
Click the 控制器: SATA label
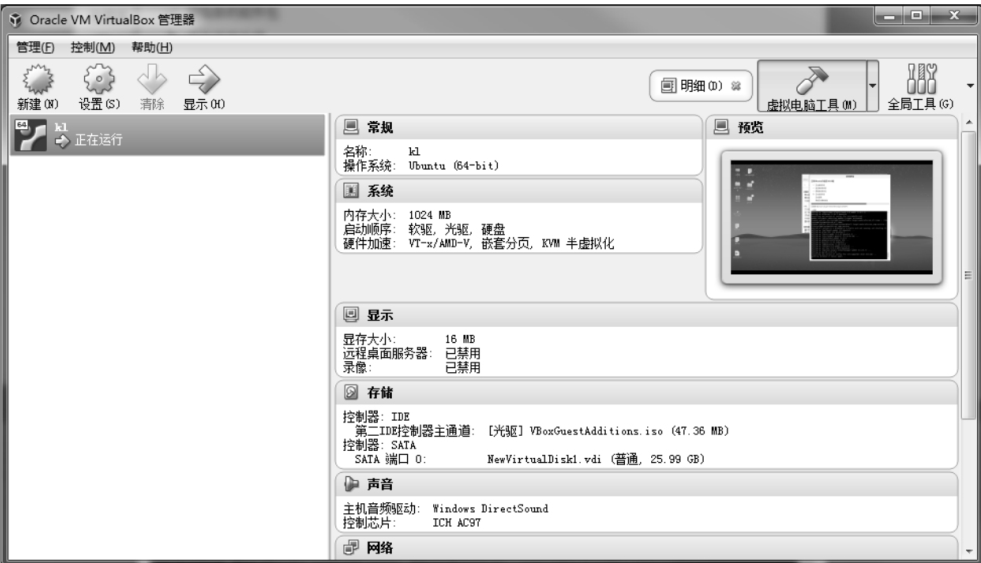point(379,445)
